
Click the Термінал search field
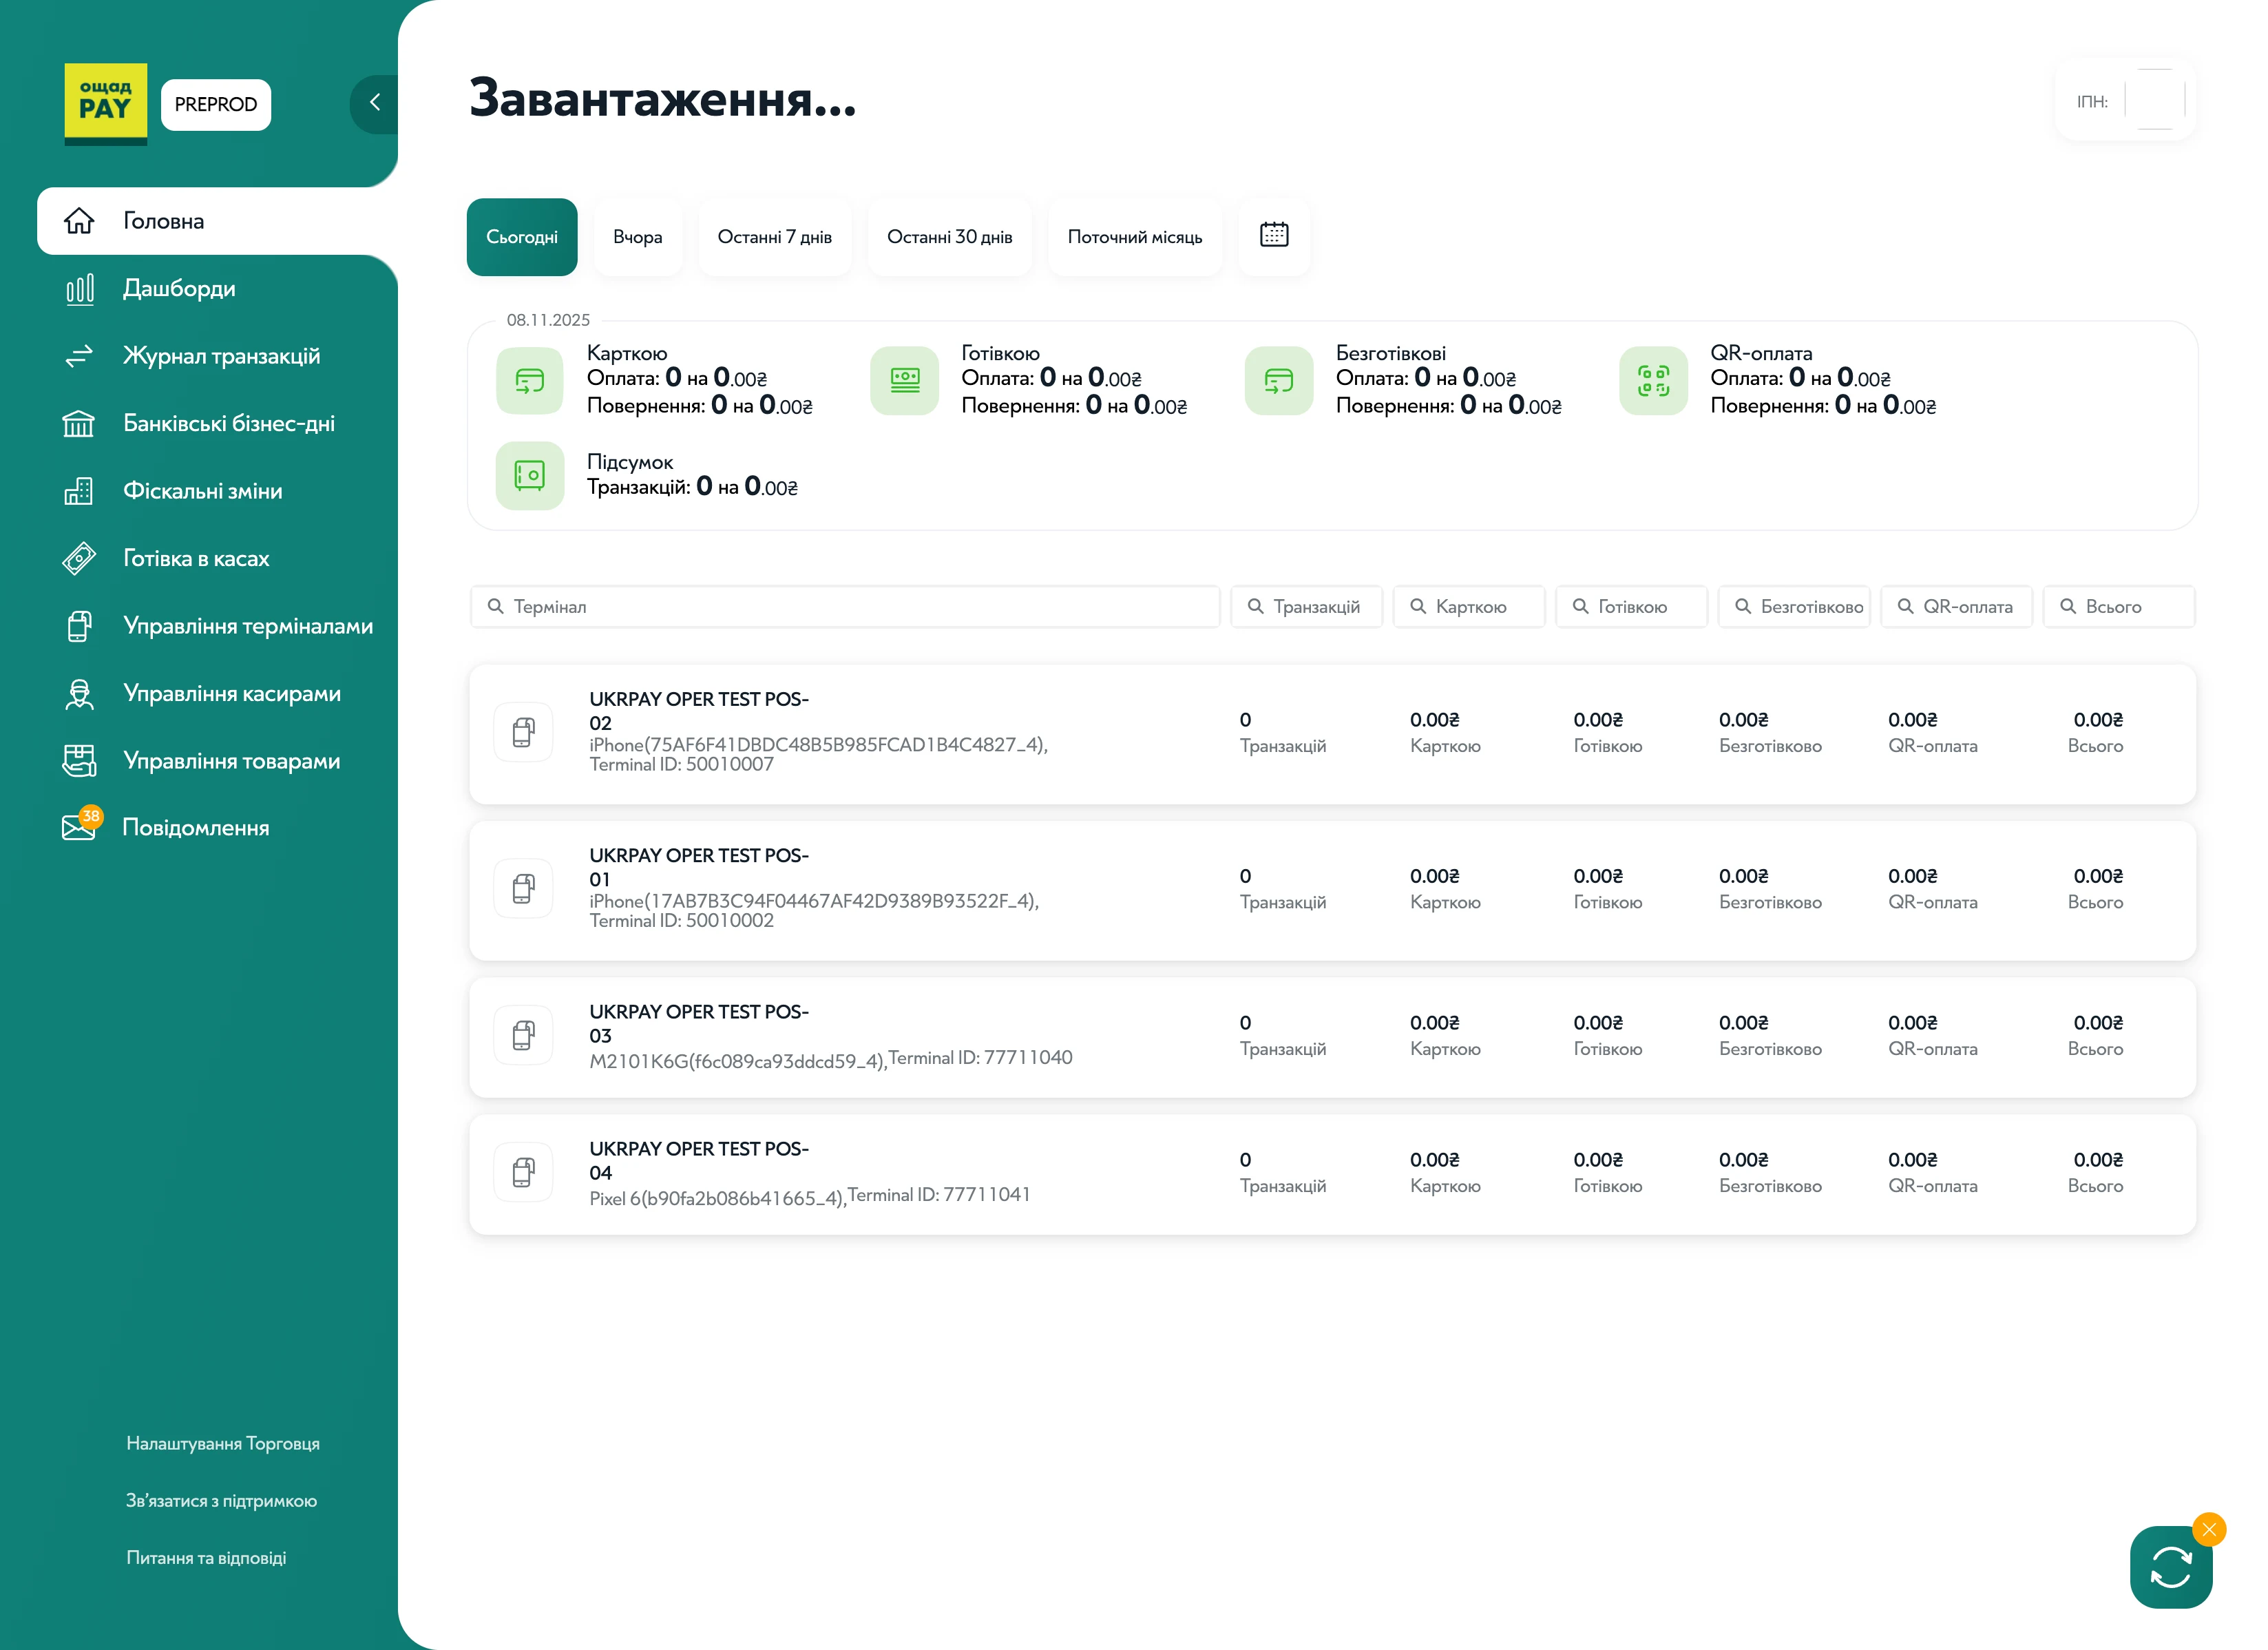coord(845,606)
